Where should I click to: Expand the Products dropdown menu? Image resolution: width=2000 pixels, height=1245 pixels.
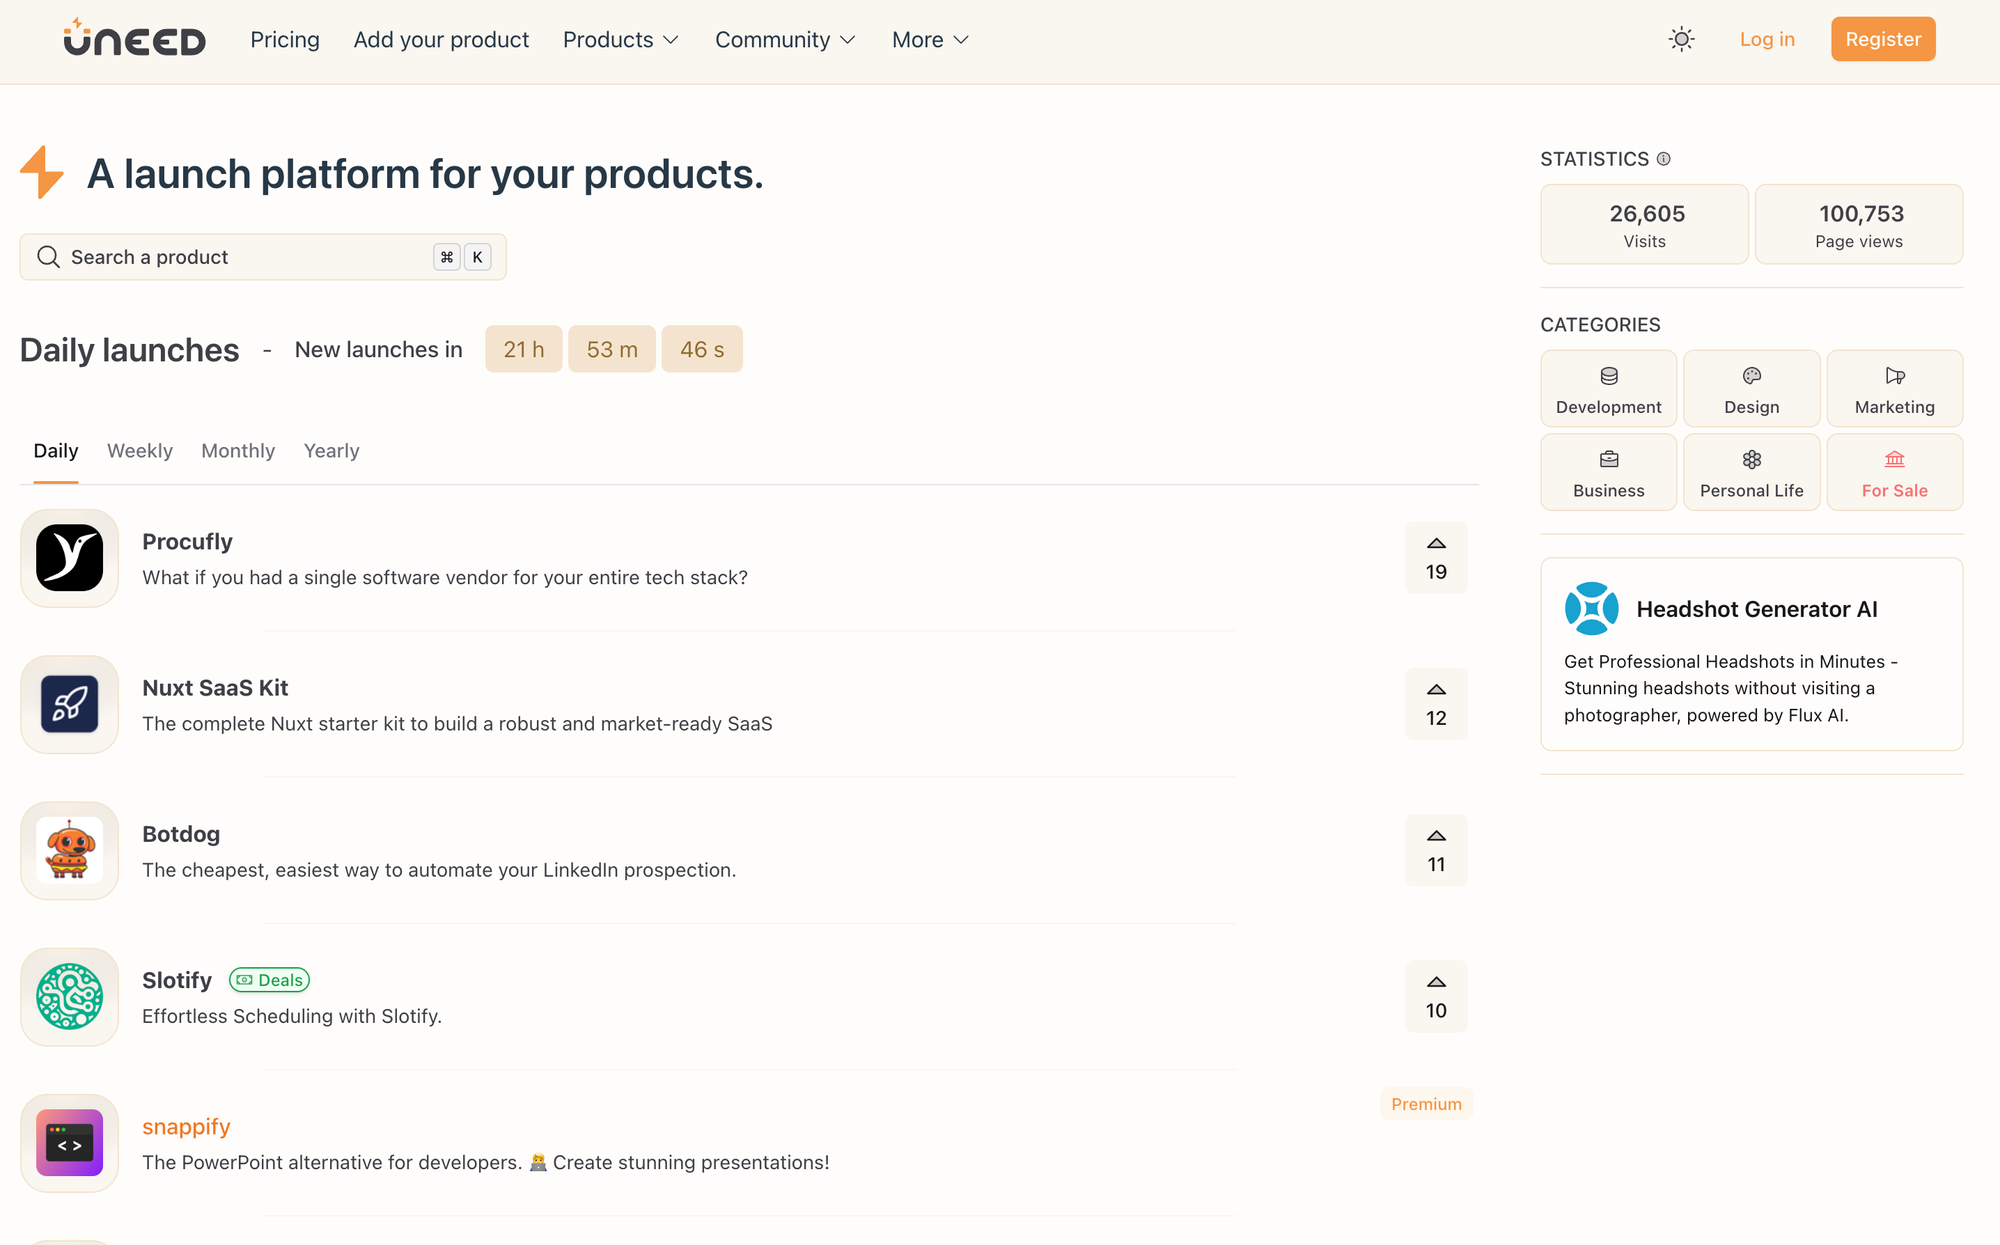tap(621, 39)
